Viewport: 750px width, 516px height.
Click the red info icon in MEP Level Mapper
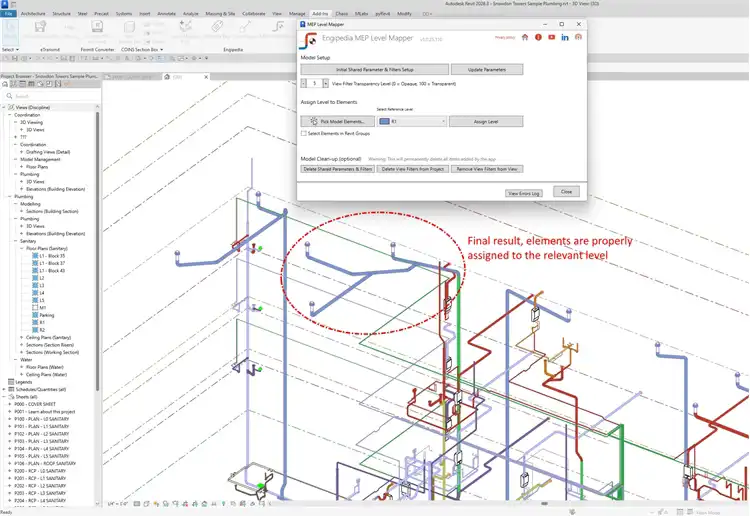pos(538,37)
